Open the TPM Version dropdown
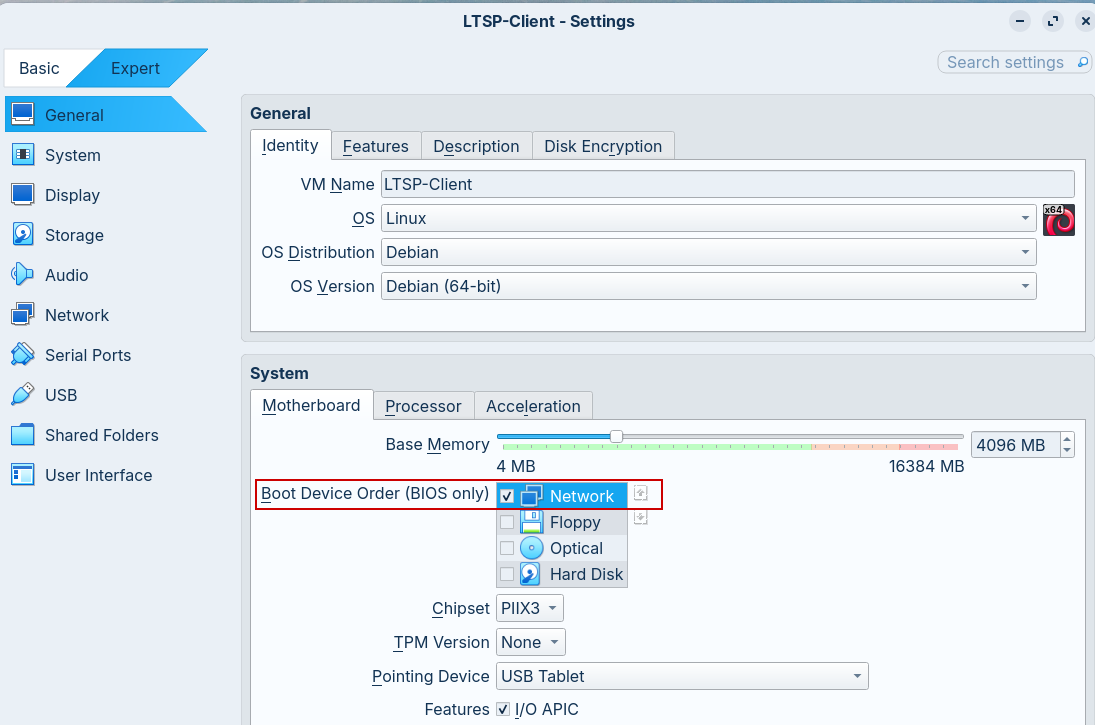The height and width of the screenshot is (725, 1095). point(531,642)
